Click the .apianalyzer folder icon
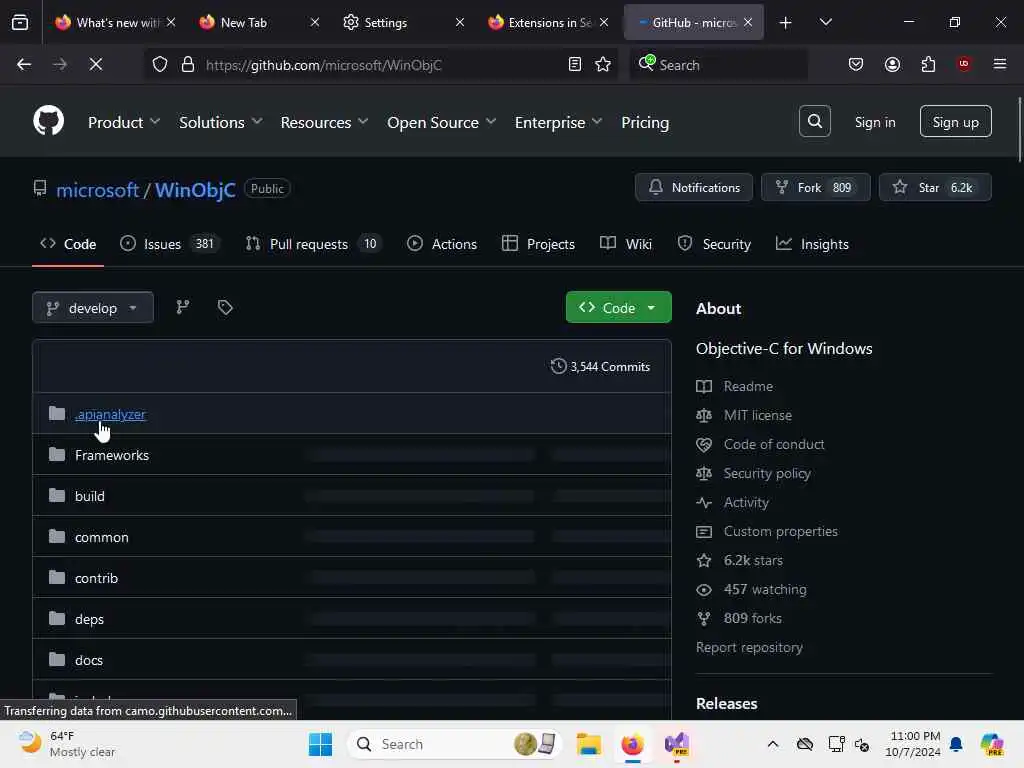Image resolution: width=1024 pixels, height=768 pixels. pos(57,413)
